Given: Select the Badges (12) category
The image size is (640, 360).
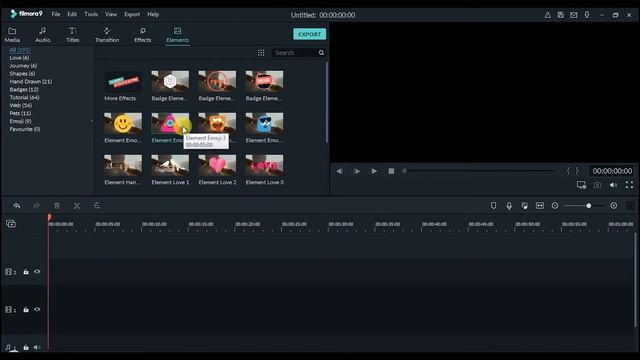Looking at the screenshot, I should [24, 89].
